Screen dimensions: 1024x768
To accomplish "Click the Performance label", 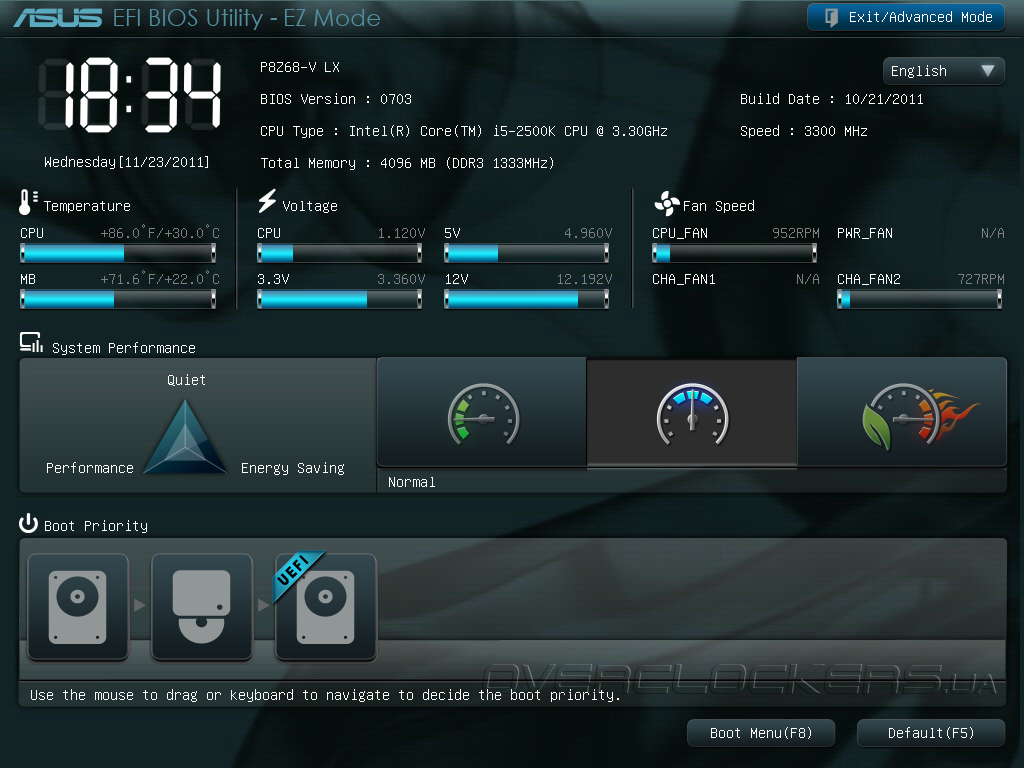I will point(89,468).
